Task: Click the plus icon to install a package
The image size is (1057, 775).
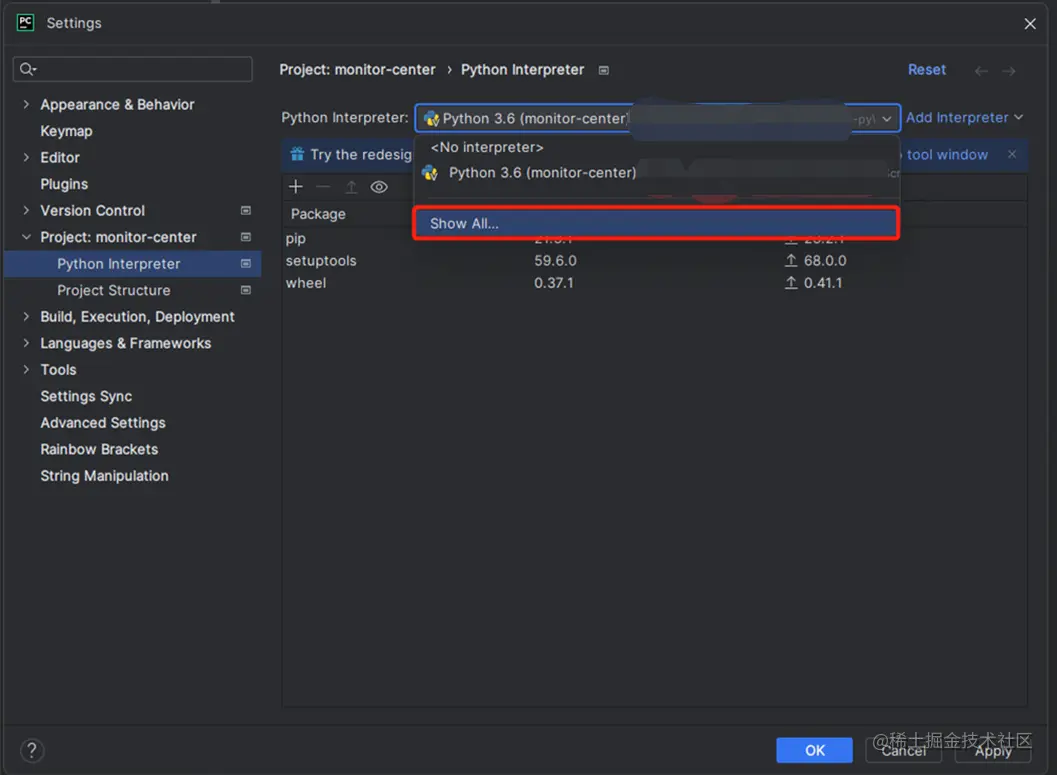Action: point(295,187)
